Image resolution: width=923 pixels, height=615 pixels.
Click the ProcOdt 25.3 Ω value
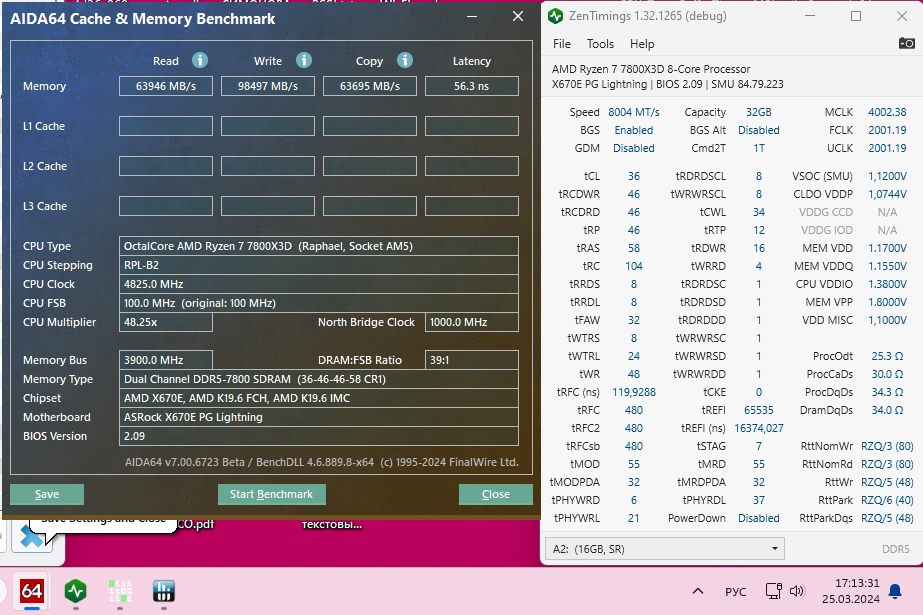click(x=887, y=356)
